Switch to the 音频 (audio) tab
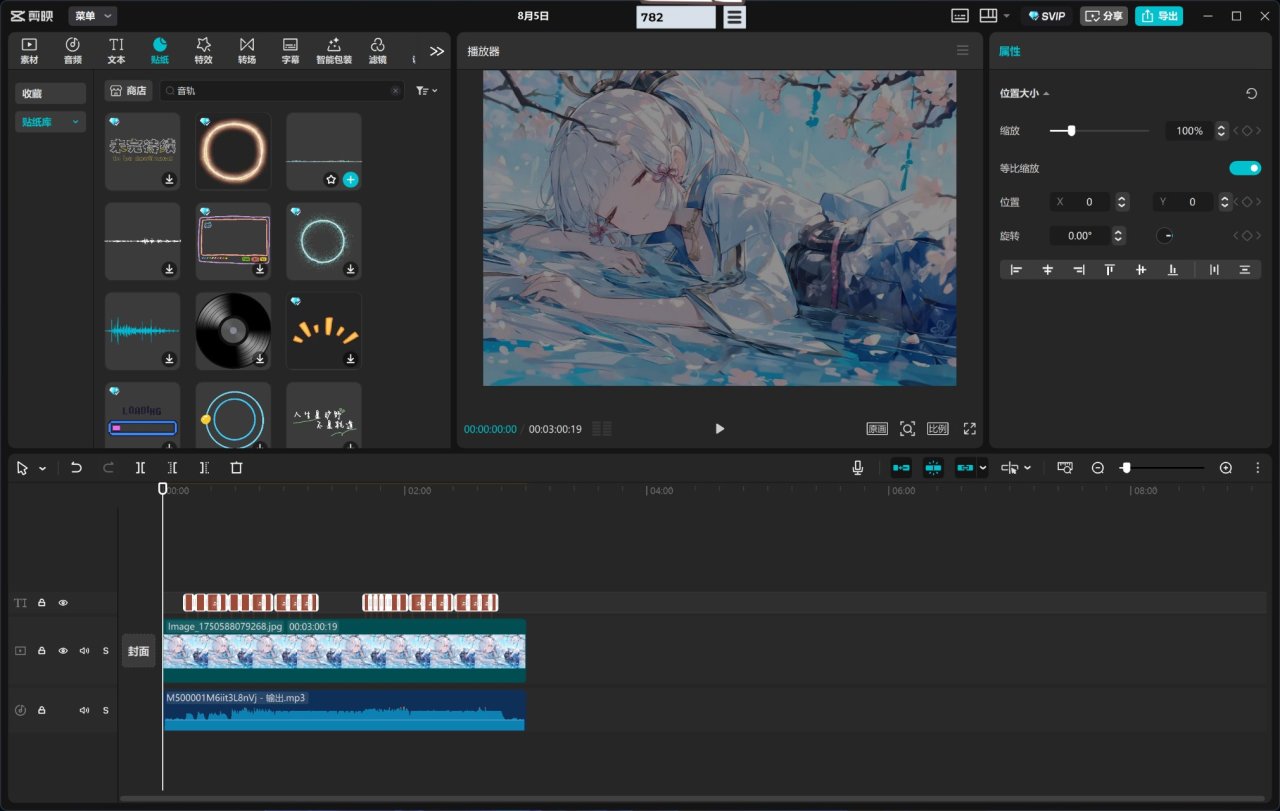This screenshot has width=1280, height=811. 73,50
